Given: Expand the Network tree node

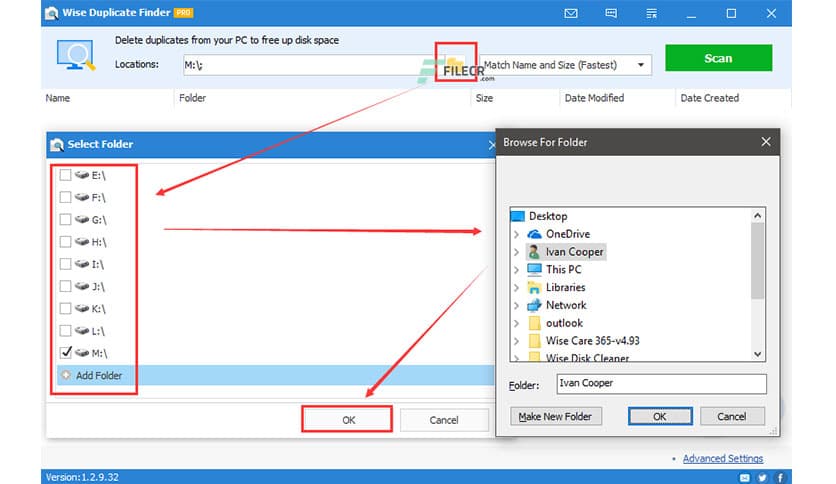Looking at the screenshot, I should [x=516, y=305].
